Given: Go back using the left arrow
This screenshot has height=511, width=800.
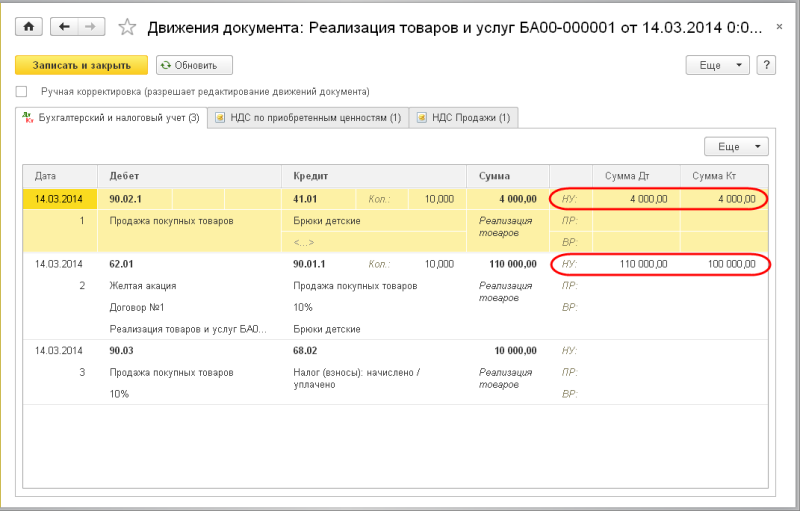Looking at the screenshot, I should tap(64, 27).
